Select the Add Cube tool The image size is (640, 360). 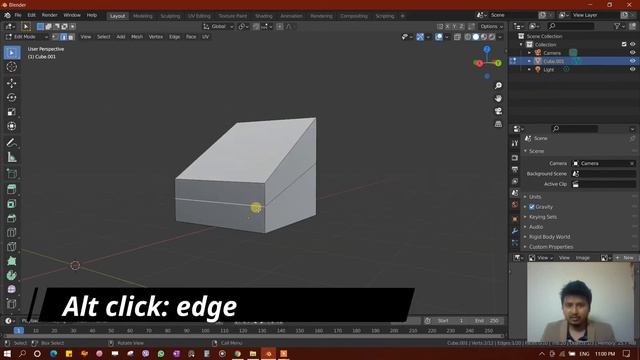(12, 173)
